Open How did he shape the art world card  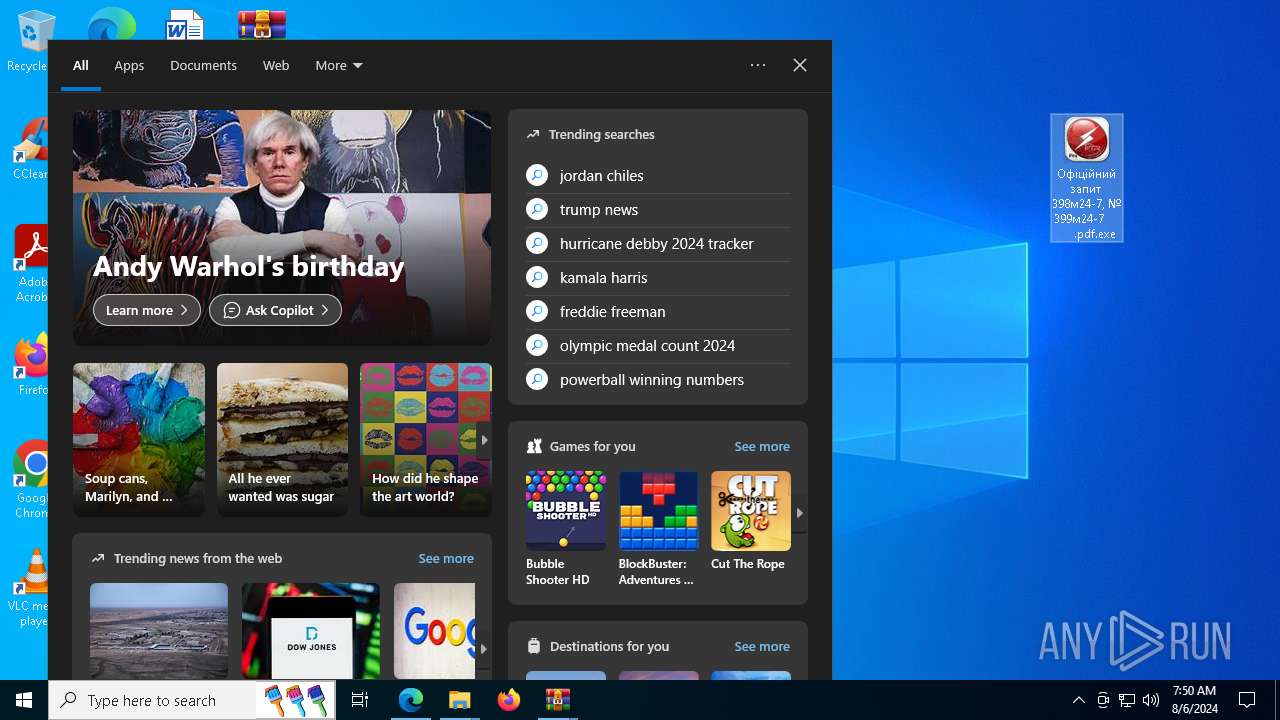coord(425,440)
